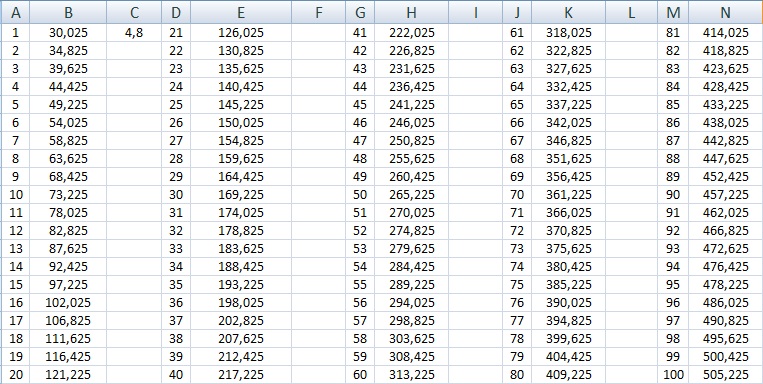The height and width of the screenshot is (384, 763).
Task: Select column header B
Action: tap(68, 12)
